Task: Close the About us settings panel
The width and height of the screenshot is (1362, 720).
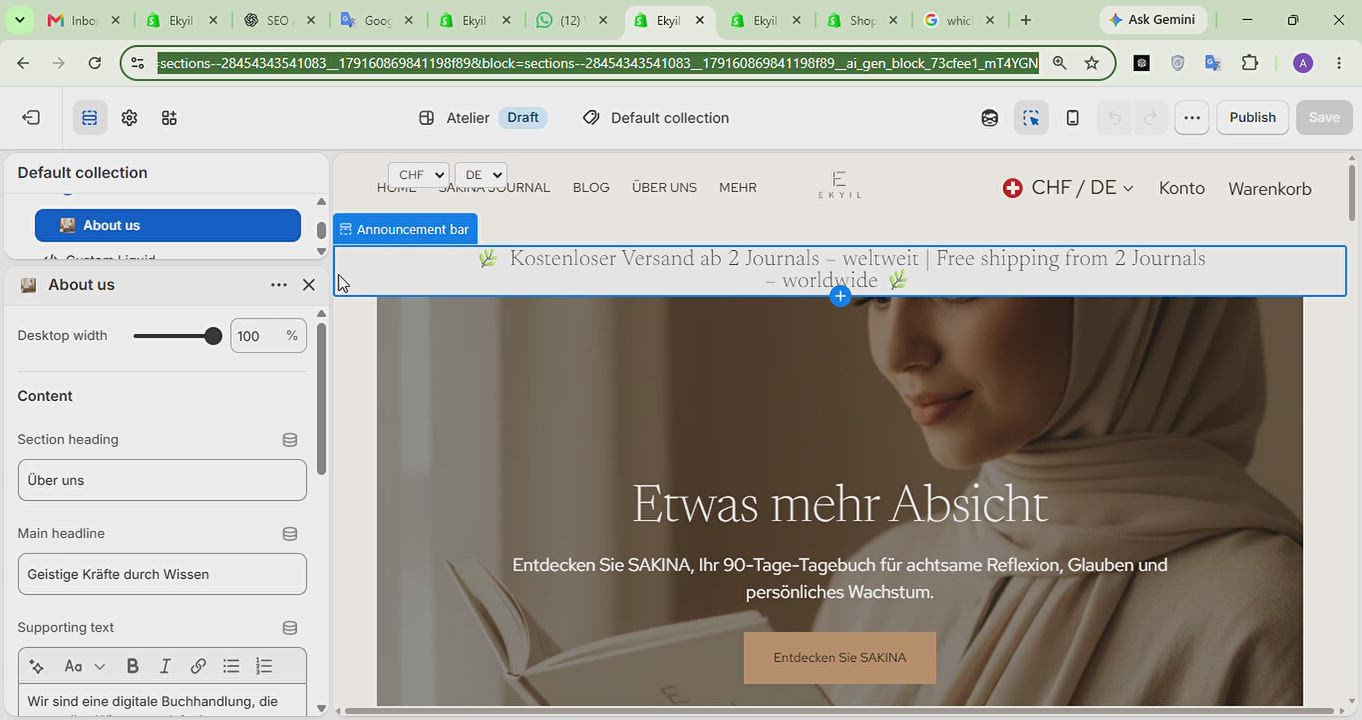Action: coord(309,285)
